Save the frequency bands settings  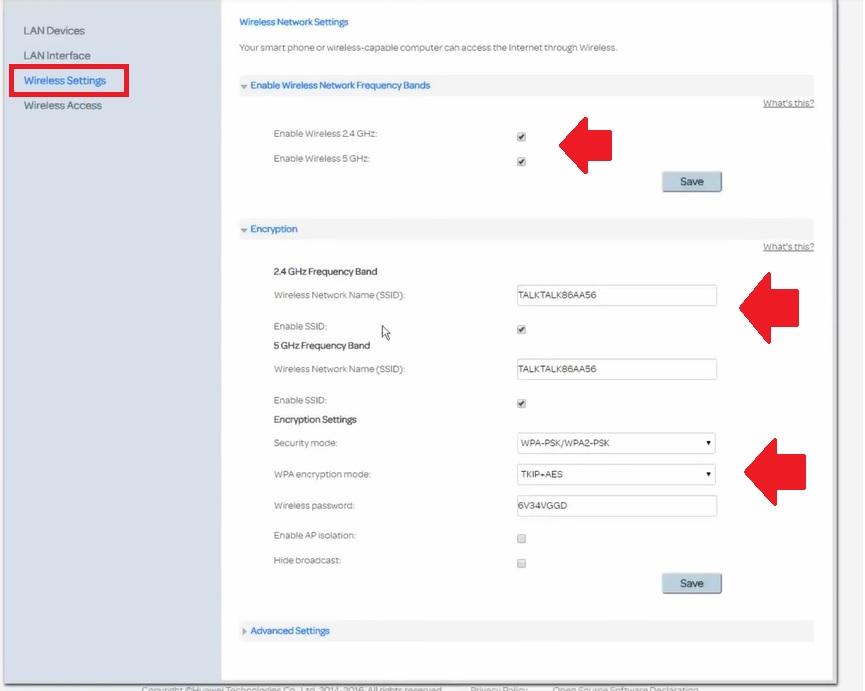(x=691, y=182)
